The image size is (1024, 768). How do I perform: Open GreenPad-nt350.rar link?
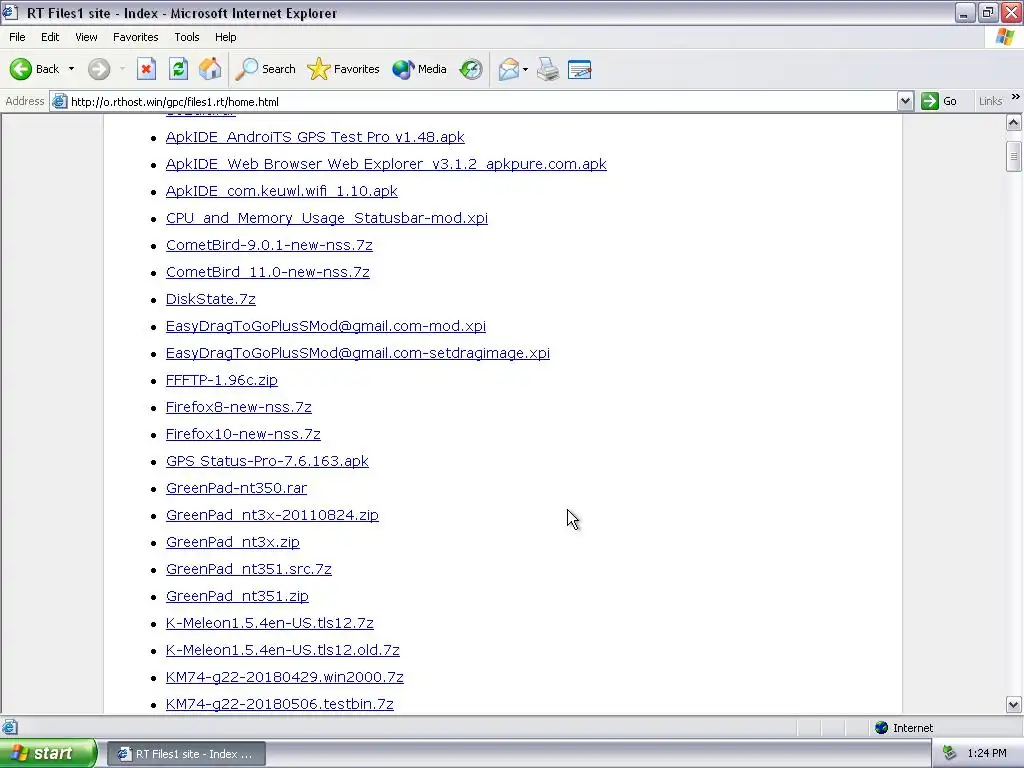click(x=236, y=488)
